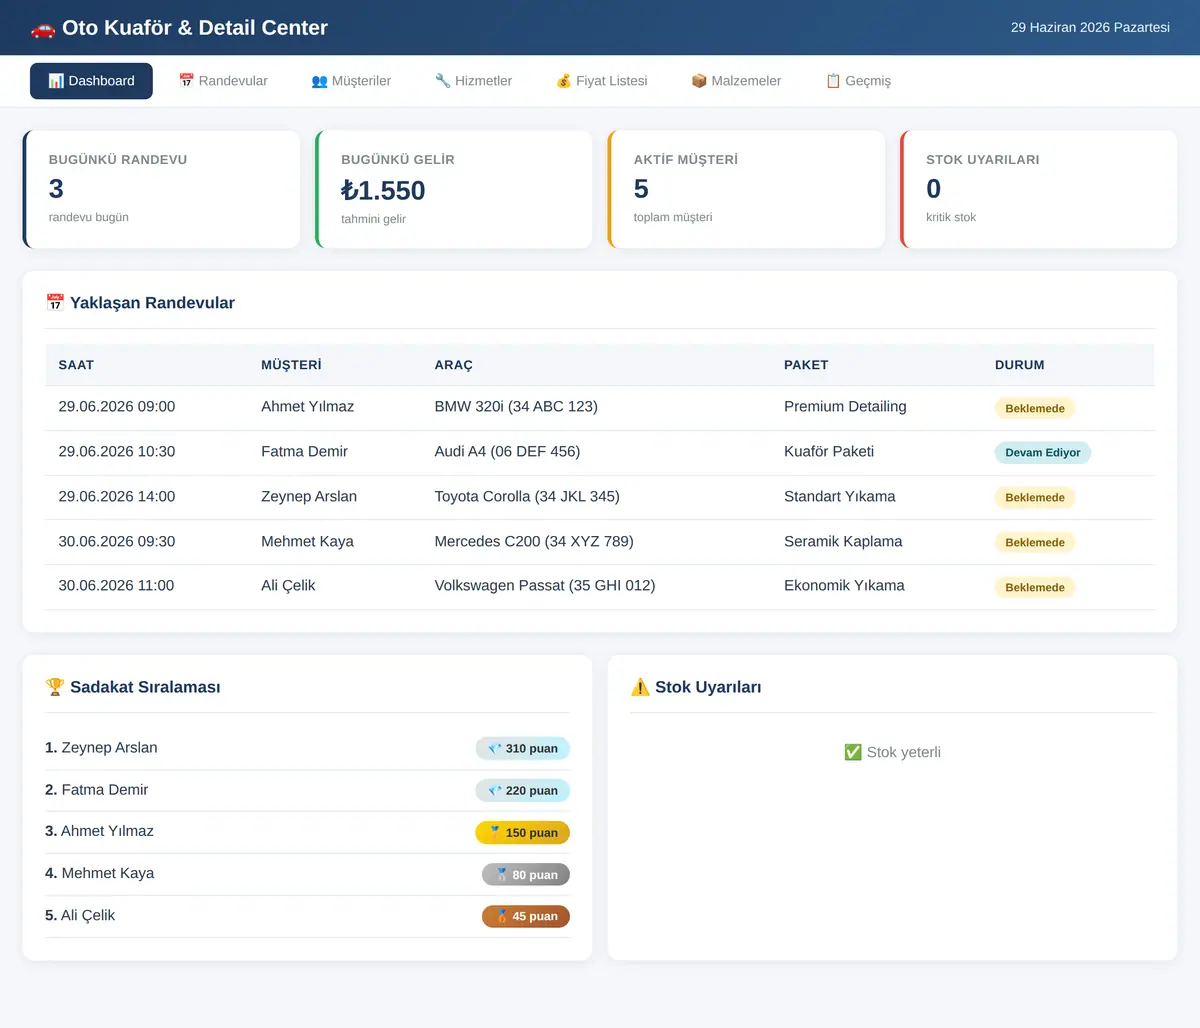Switch to the Randevular tab
The width and height of the screenshot is (1200, 1028).
[x=223, y=81]
